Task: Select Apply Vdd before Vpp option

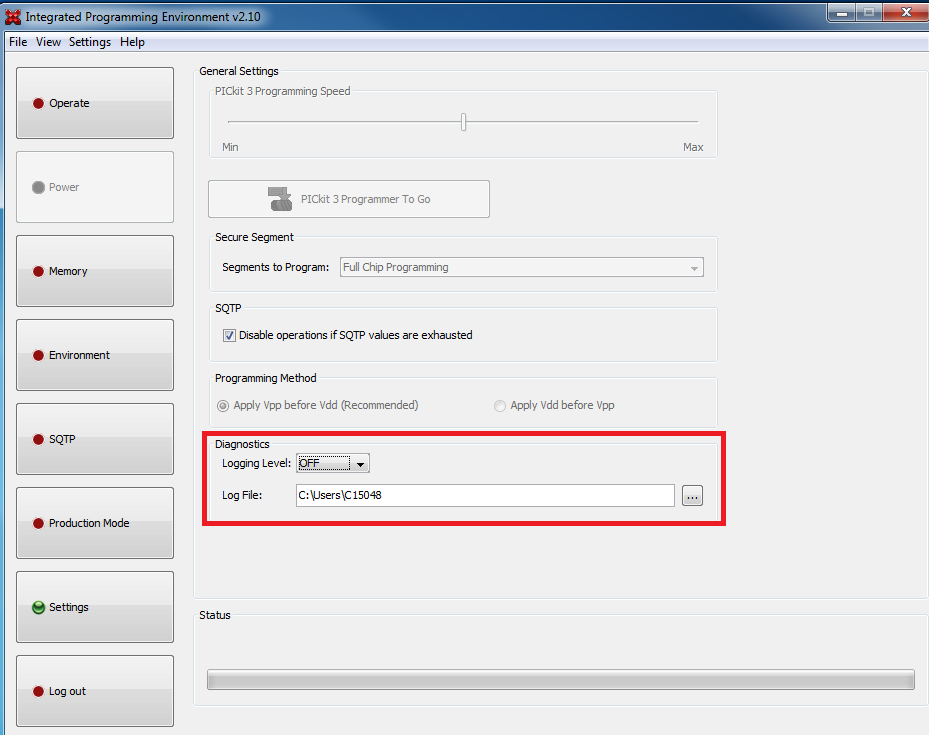Action: [x=500, y=405]
